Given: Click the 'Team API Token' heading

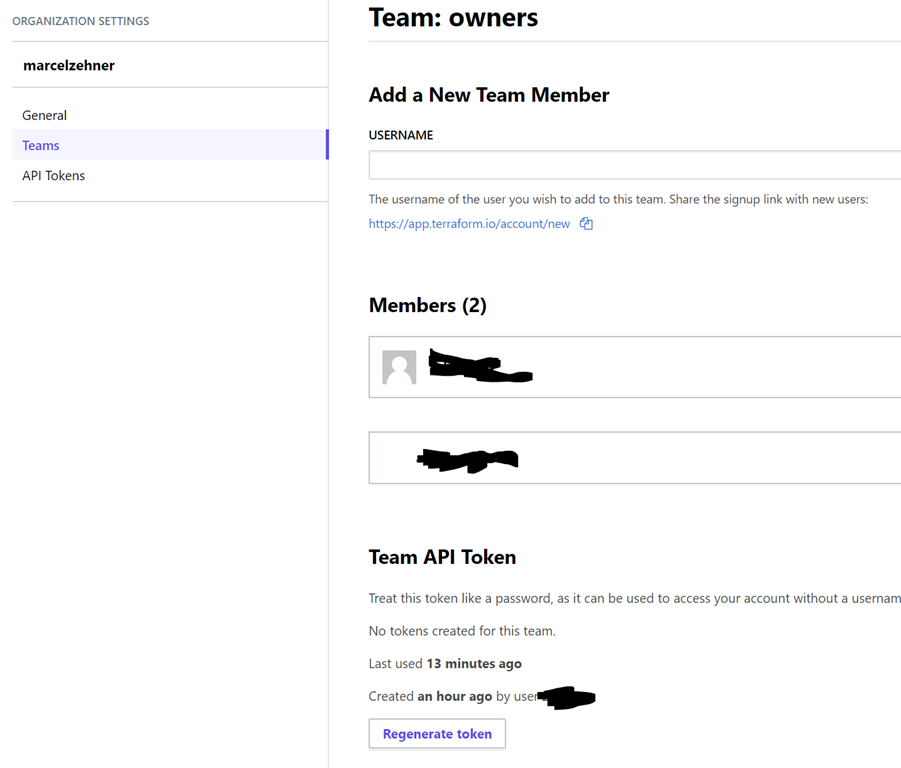Looking at the screenshot, I should pos(442,557).
